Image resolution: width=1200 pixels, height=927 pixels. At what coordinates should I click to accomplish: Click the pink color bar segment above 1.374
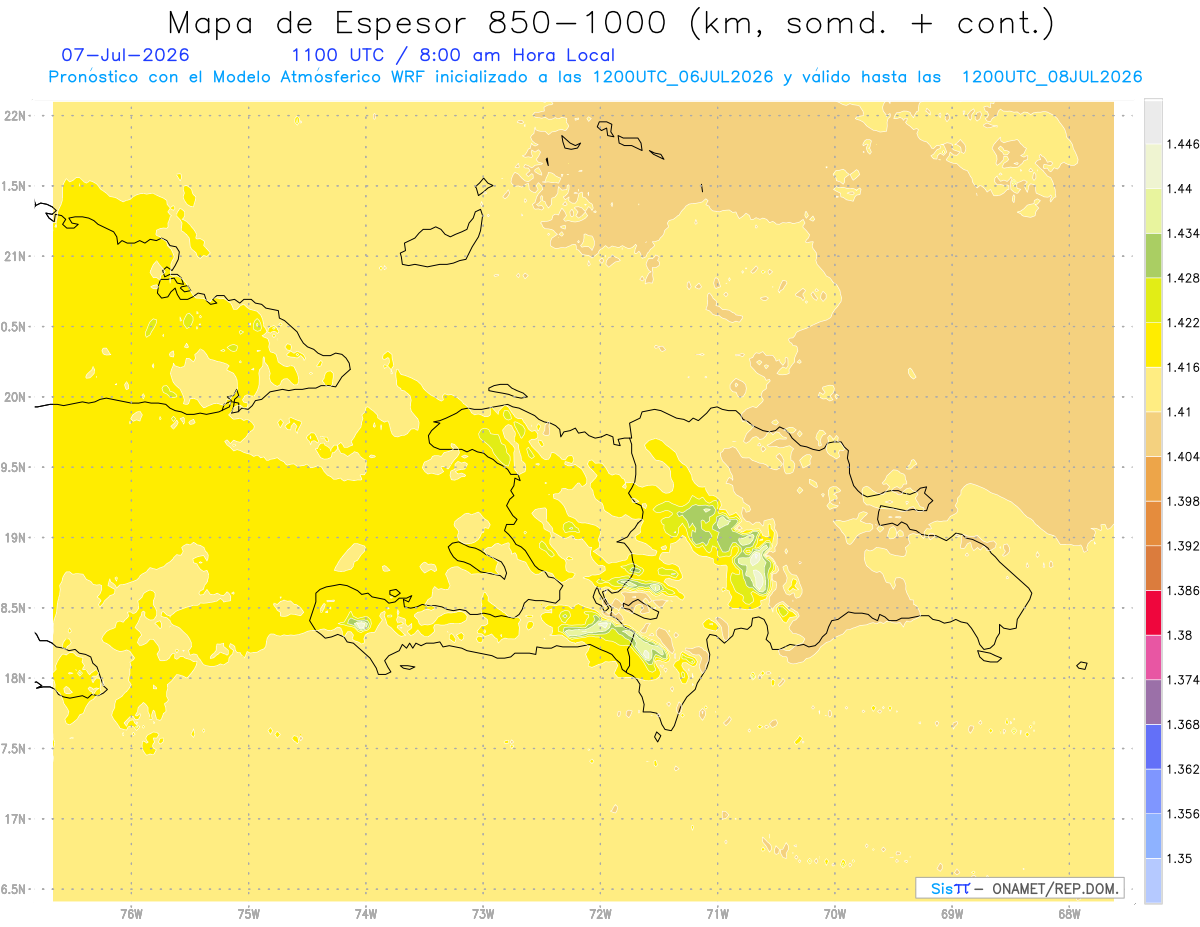click(1153, 656)
